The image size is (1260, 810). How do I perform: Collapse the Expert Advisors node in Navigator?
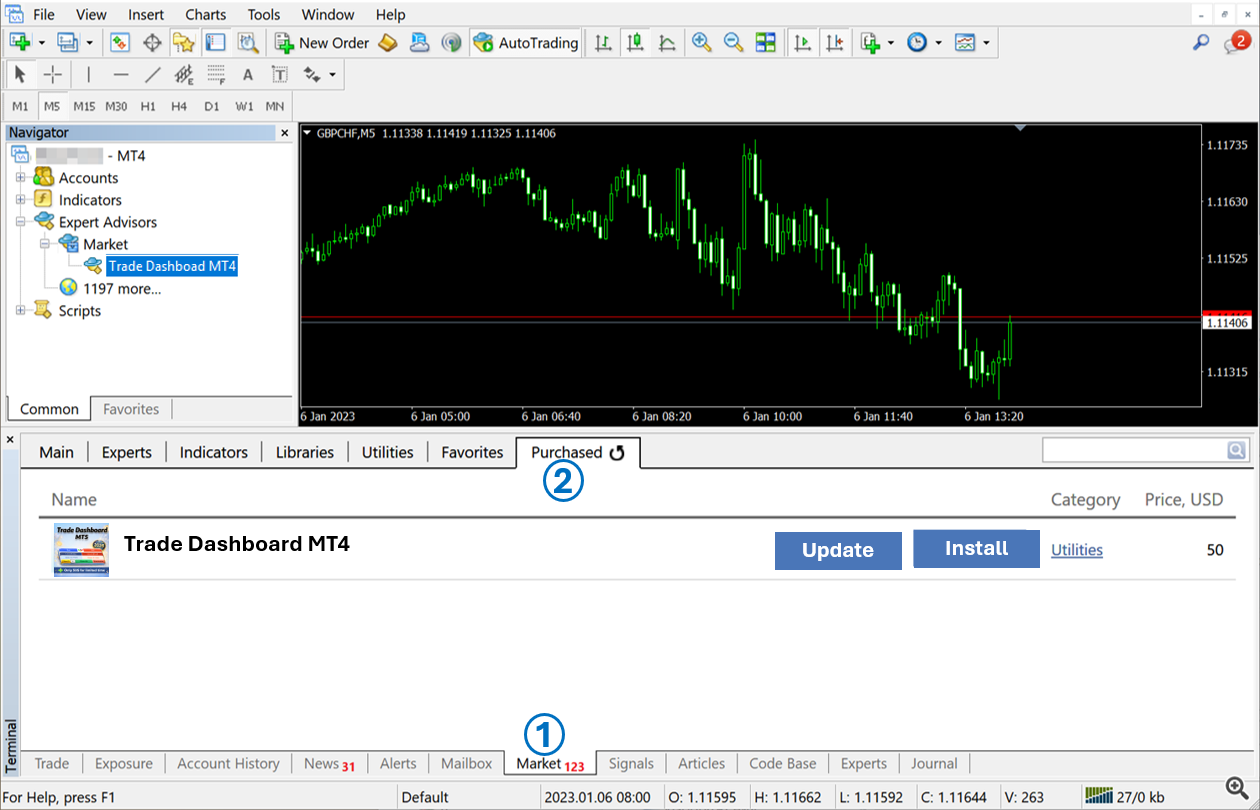click(21, 222)
